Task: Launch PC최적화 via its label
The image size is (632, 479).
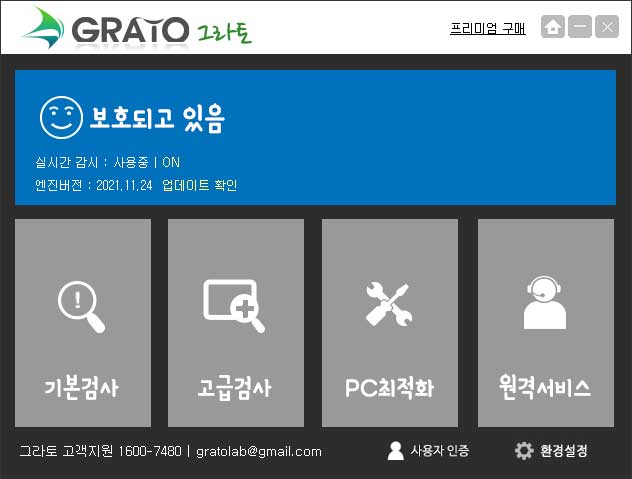Action: [x=389, y=388]
